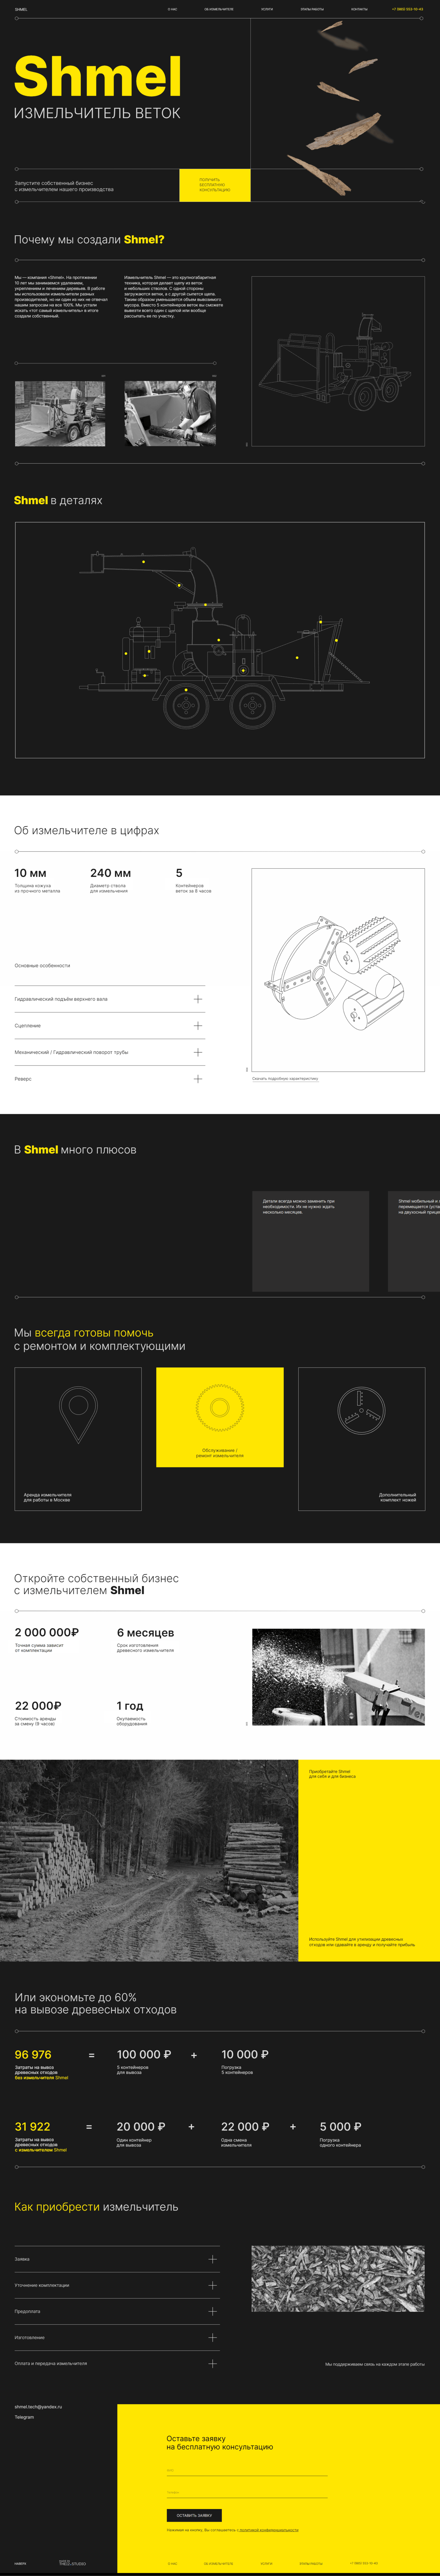Focus the 'Телефон' field in the consultation form

point(247,2492)
